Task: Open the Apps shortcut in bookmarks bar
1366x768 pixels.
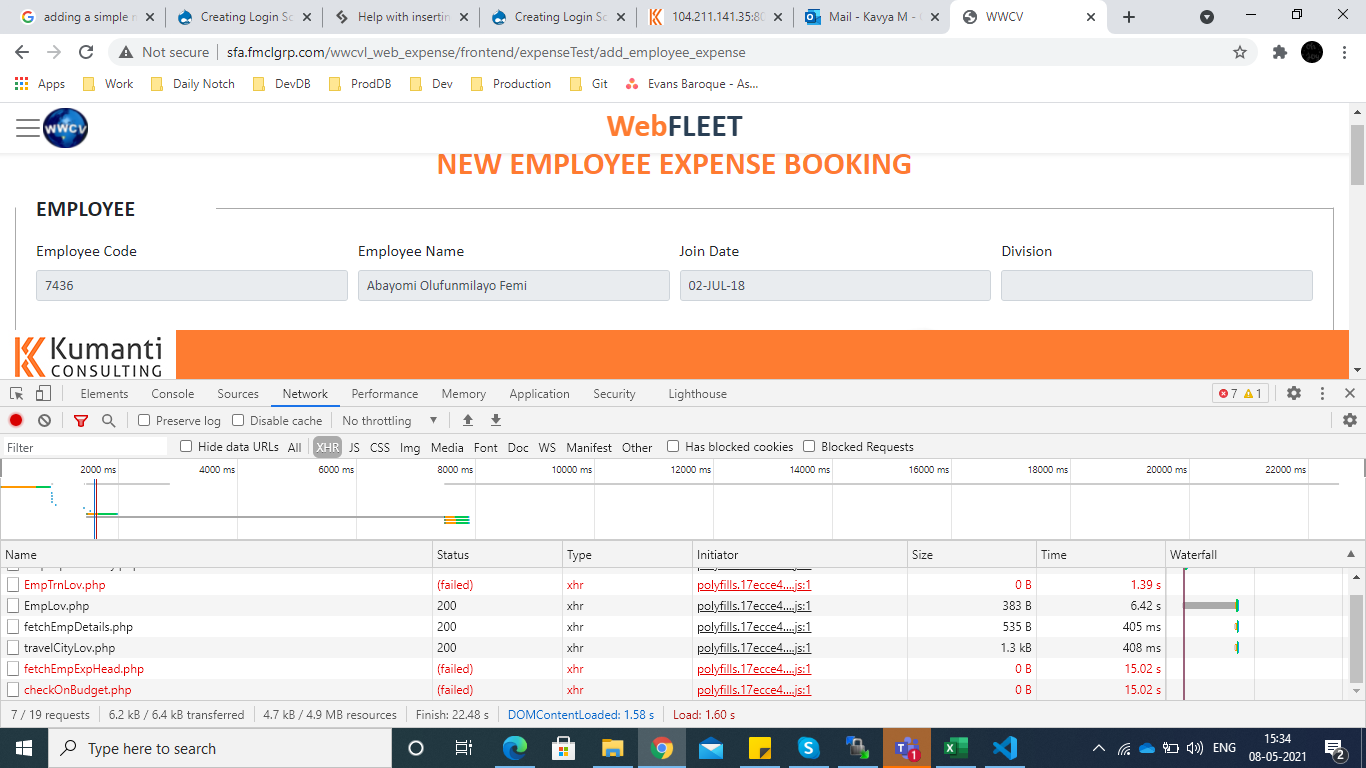Action: [x=40, y=84]
